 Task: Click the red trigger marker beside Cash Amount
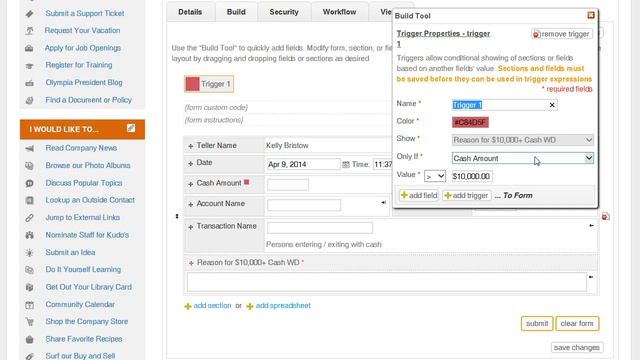(x=247, y=182)
